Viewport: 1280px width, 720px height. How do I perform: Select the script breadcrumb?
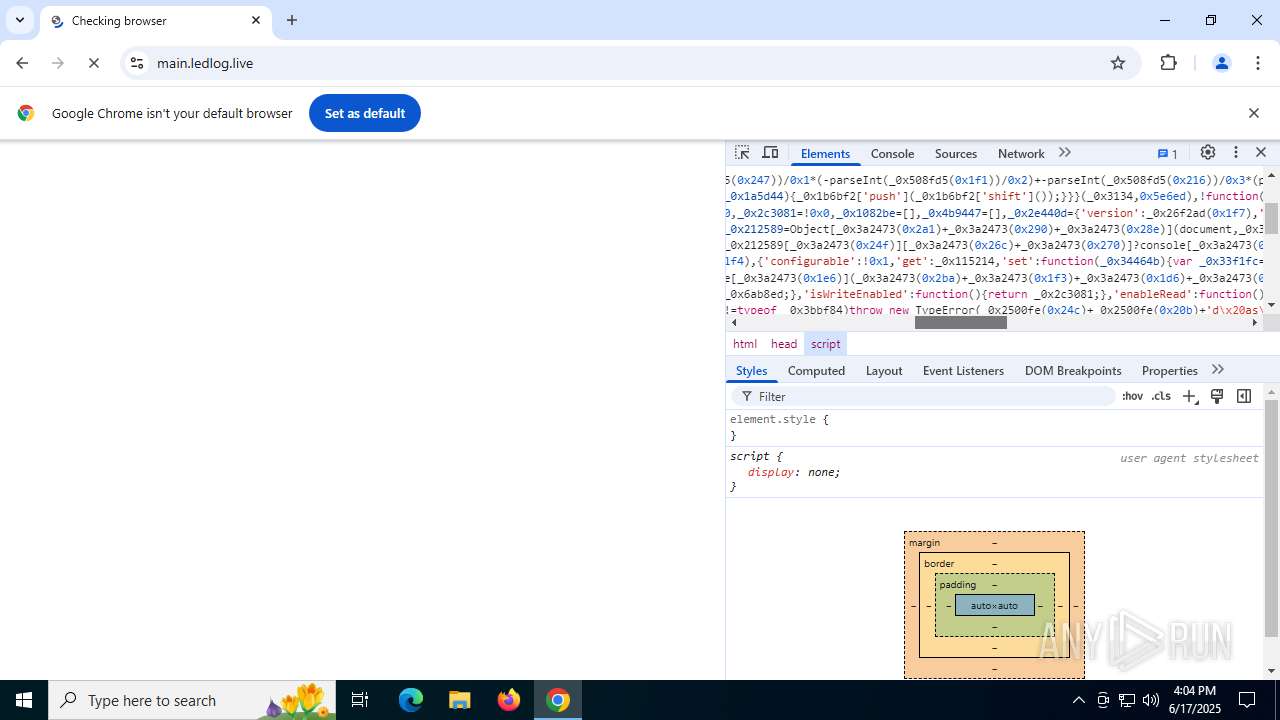click(826, 344)
